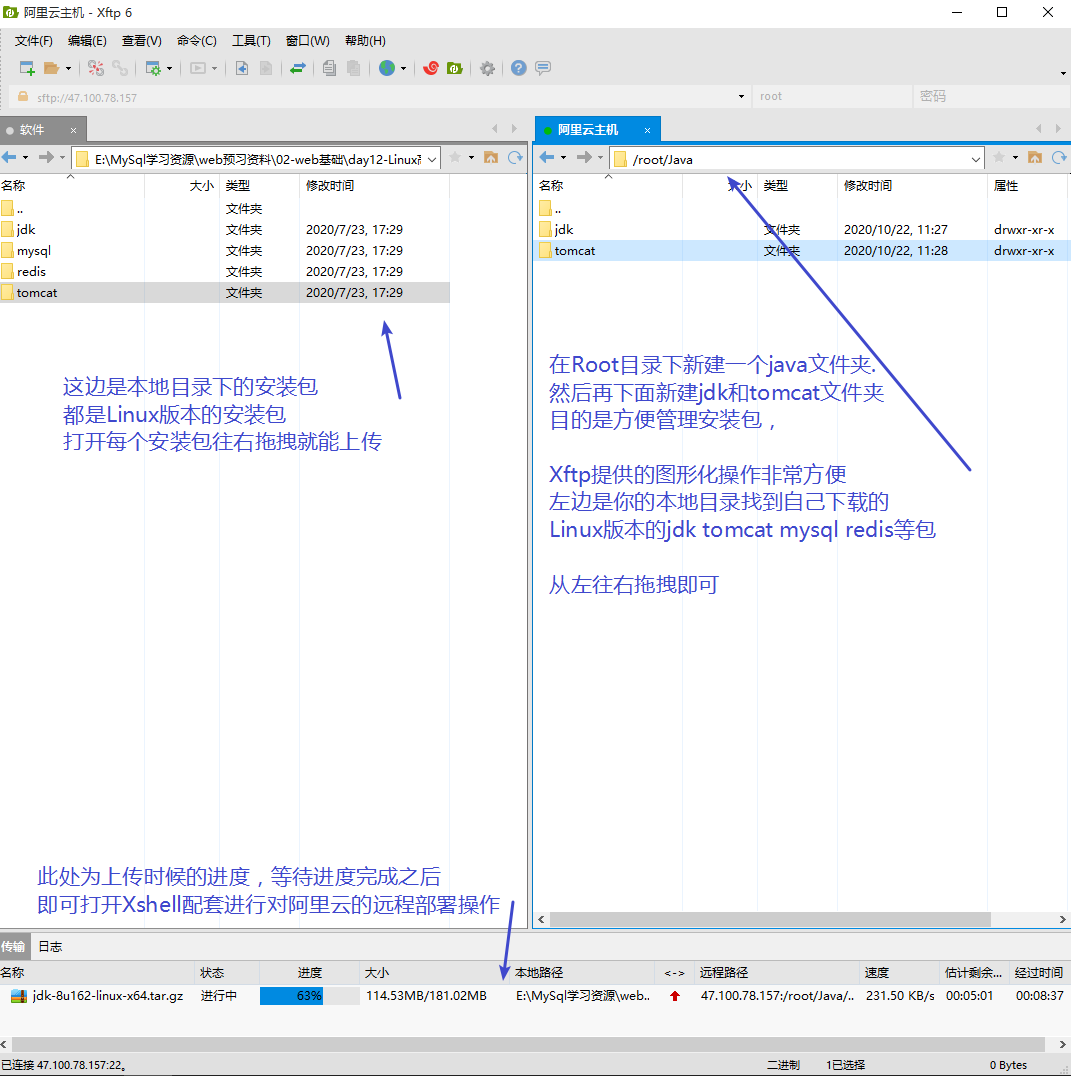Click the remote pane home folder icon

point(1035,158)
